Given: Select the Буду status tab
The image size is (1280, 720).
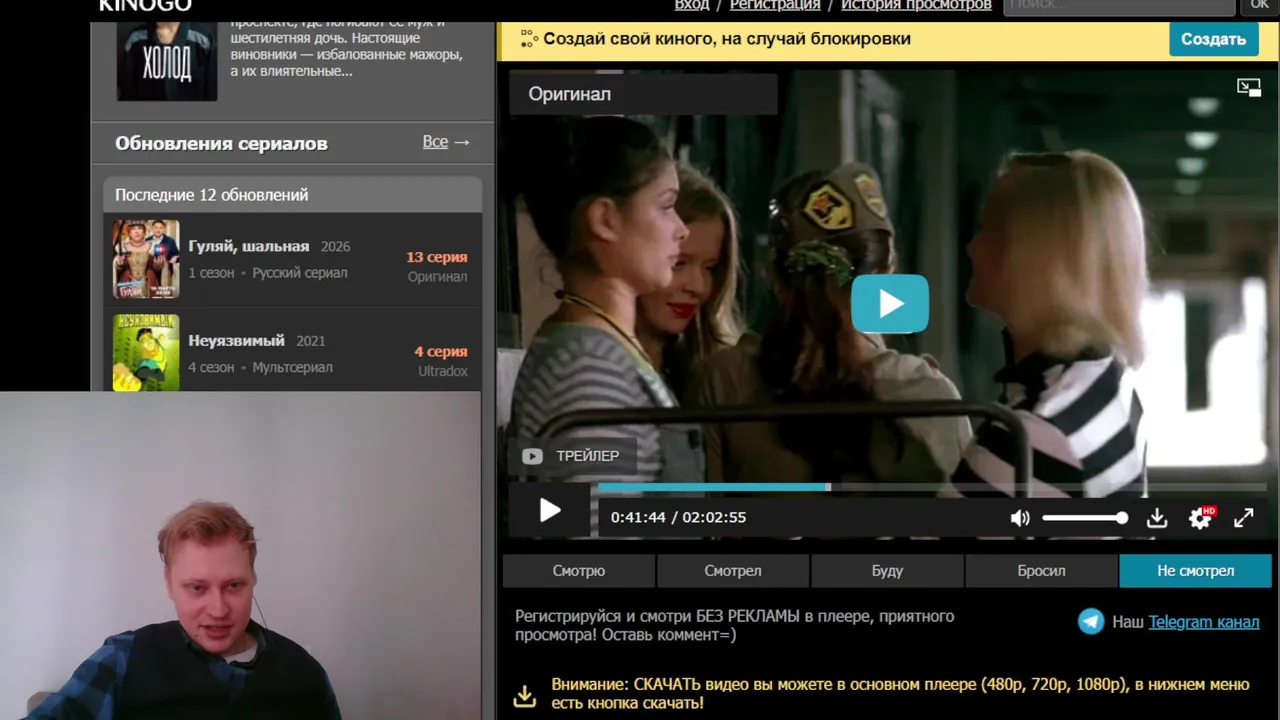Looking at the screenshot, I should 887,571.
